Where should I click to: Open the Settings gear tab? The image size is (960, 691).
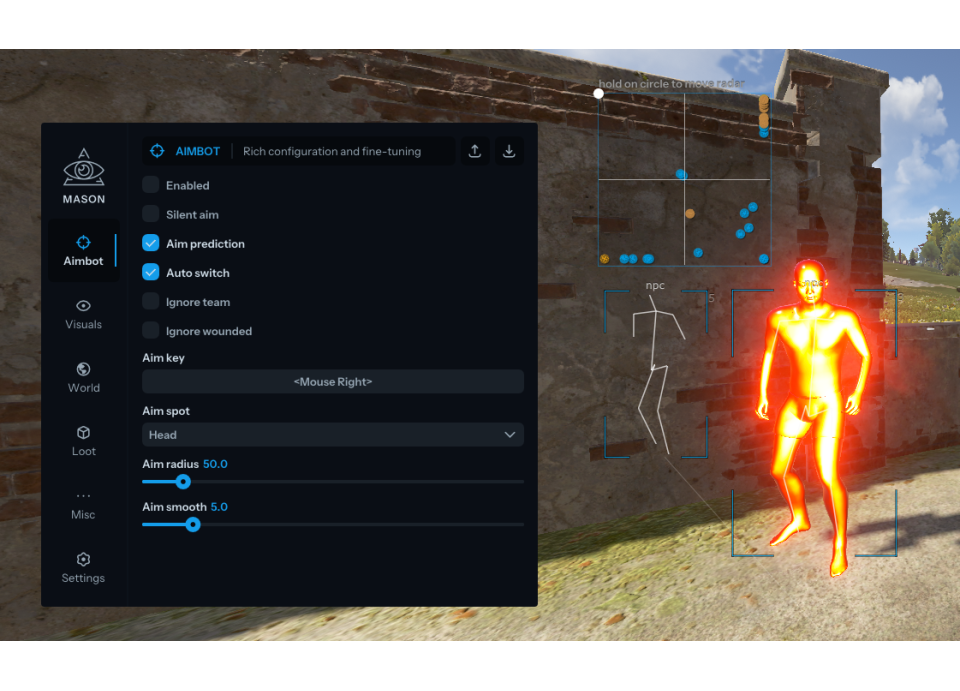pos(83,568)
